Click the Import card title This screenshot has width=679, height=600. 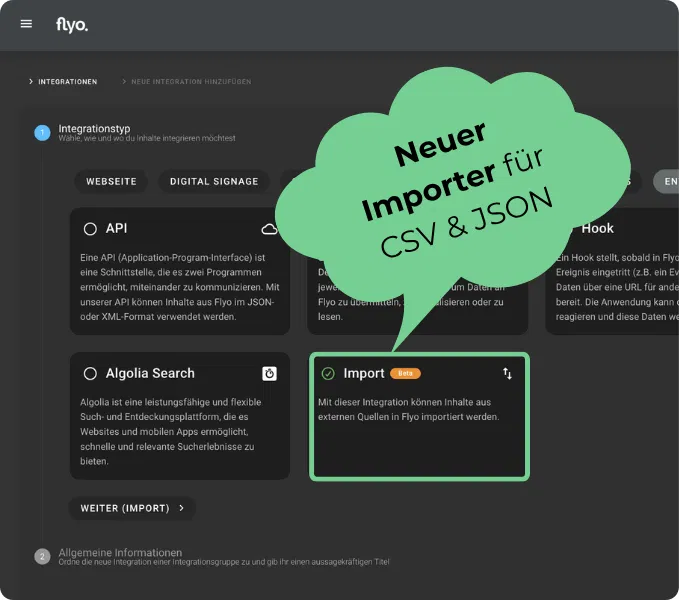[x=364, y=373]
